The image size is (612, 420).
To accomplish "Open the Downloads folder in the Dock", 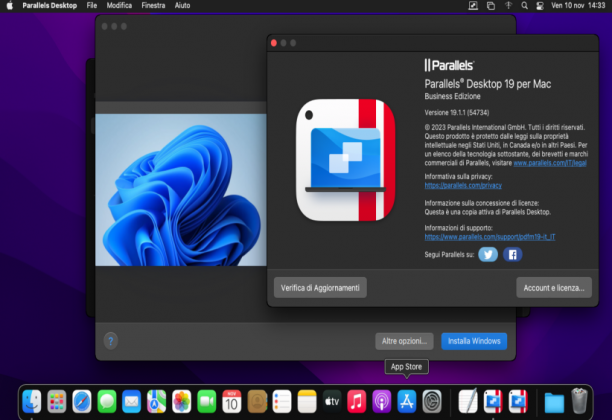I will (554, 402).
